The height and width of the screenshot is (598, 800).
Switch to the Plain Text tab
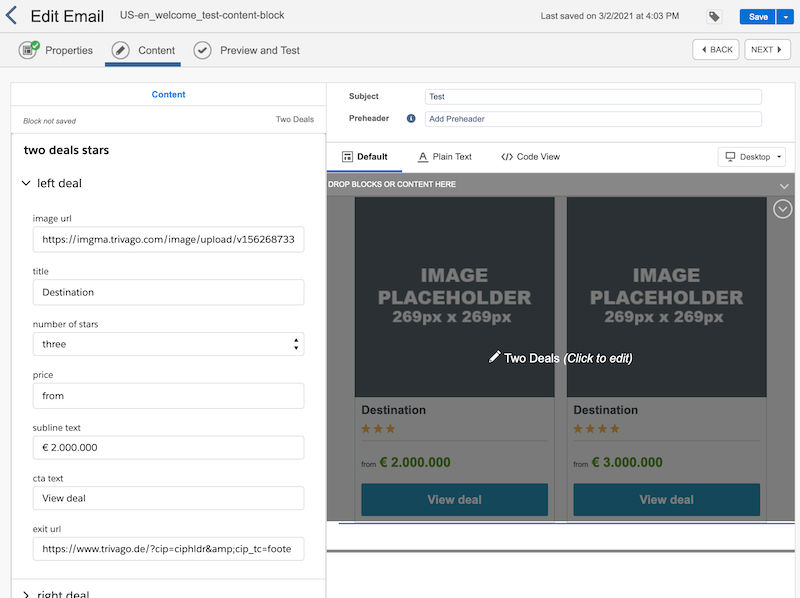pyautogui.click(x=444, y=157)
